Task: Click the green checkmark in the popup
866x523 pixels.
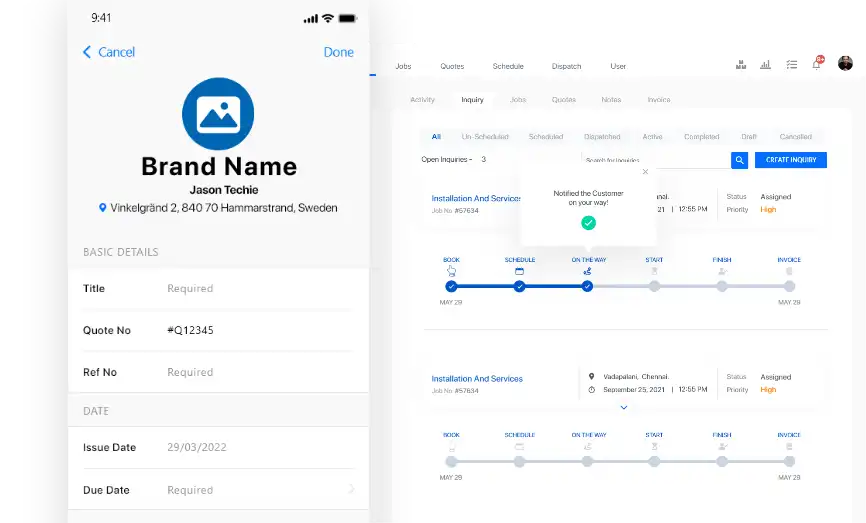Action: point(588,223)
